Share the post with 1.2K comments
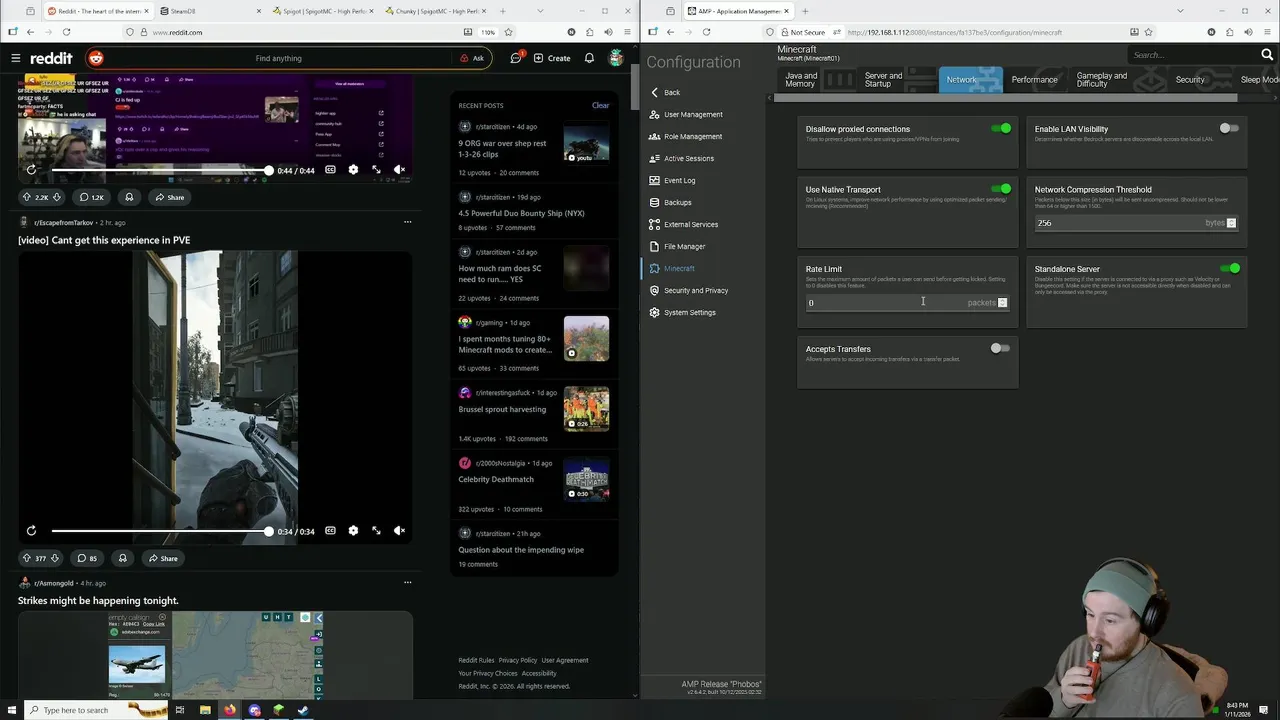This screenshot has height=720, width=1280. pyautogui.click(x=169, y=197)
